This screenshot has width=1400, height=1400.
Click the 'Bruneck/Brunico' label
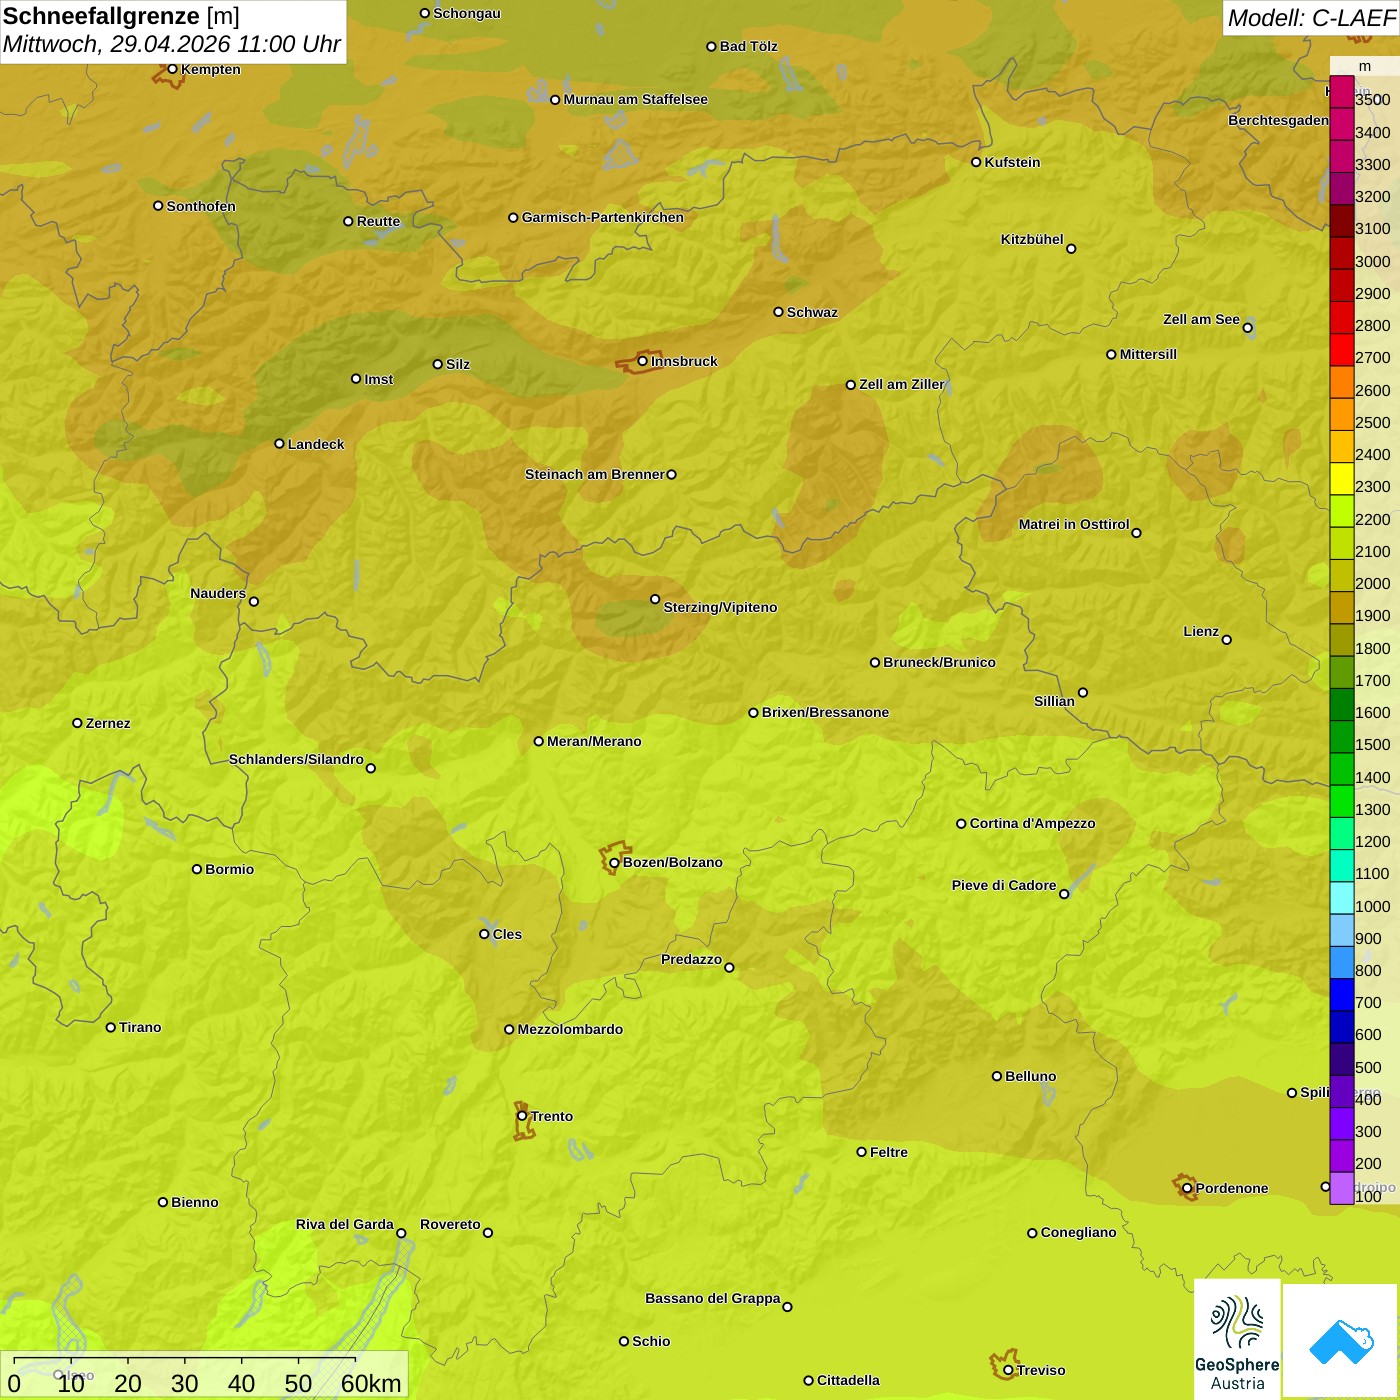939,662
